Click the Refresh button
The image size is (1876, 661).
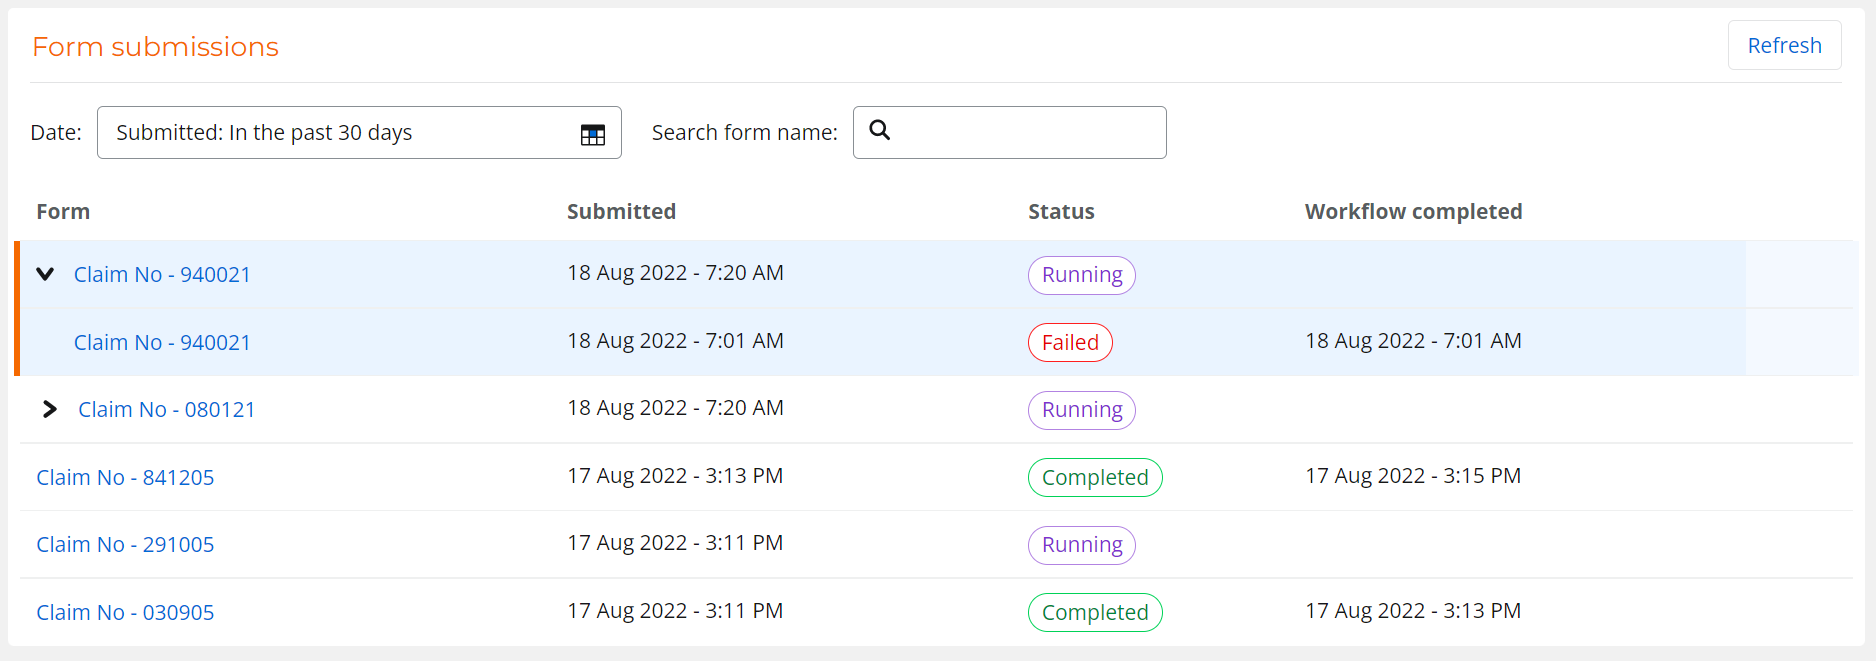1784,45
